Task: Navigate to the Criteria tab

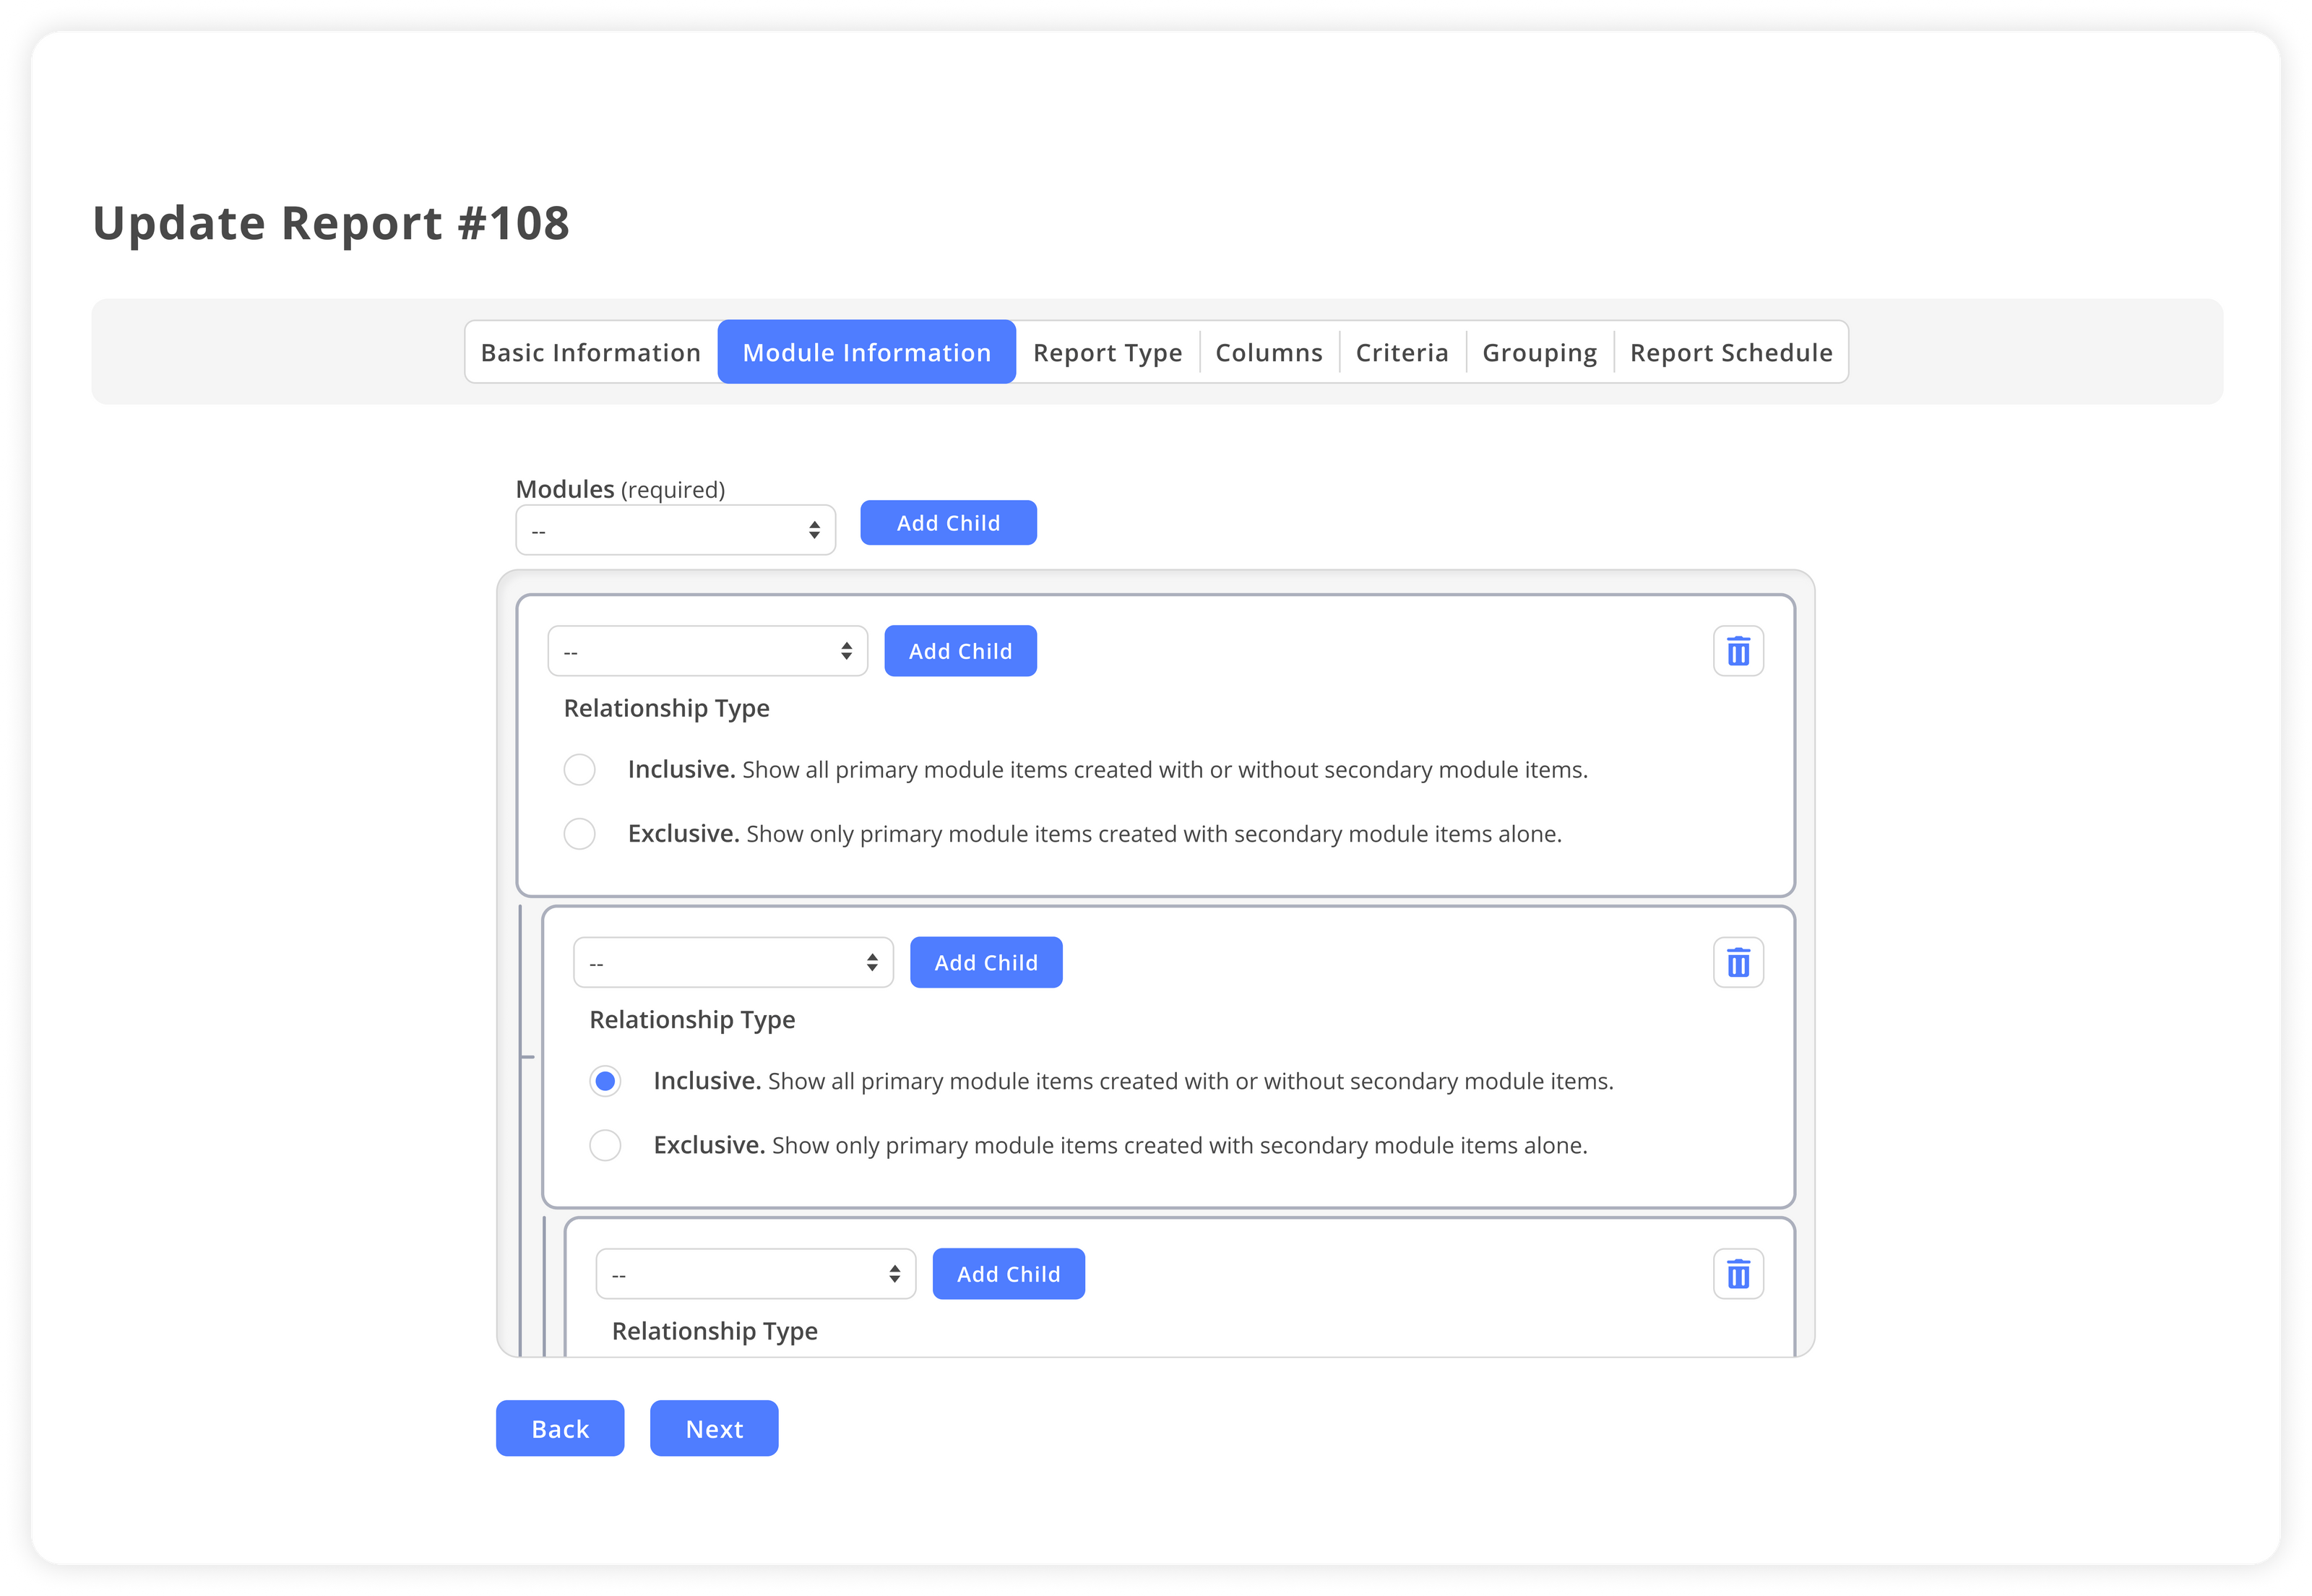Action: [1401, 352]
